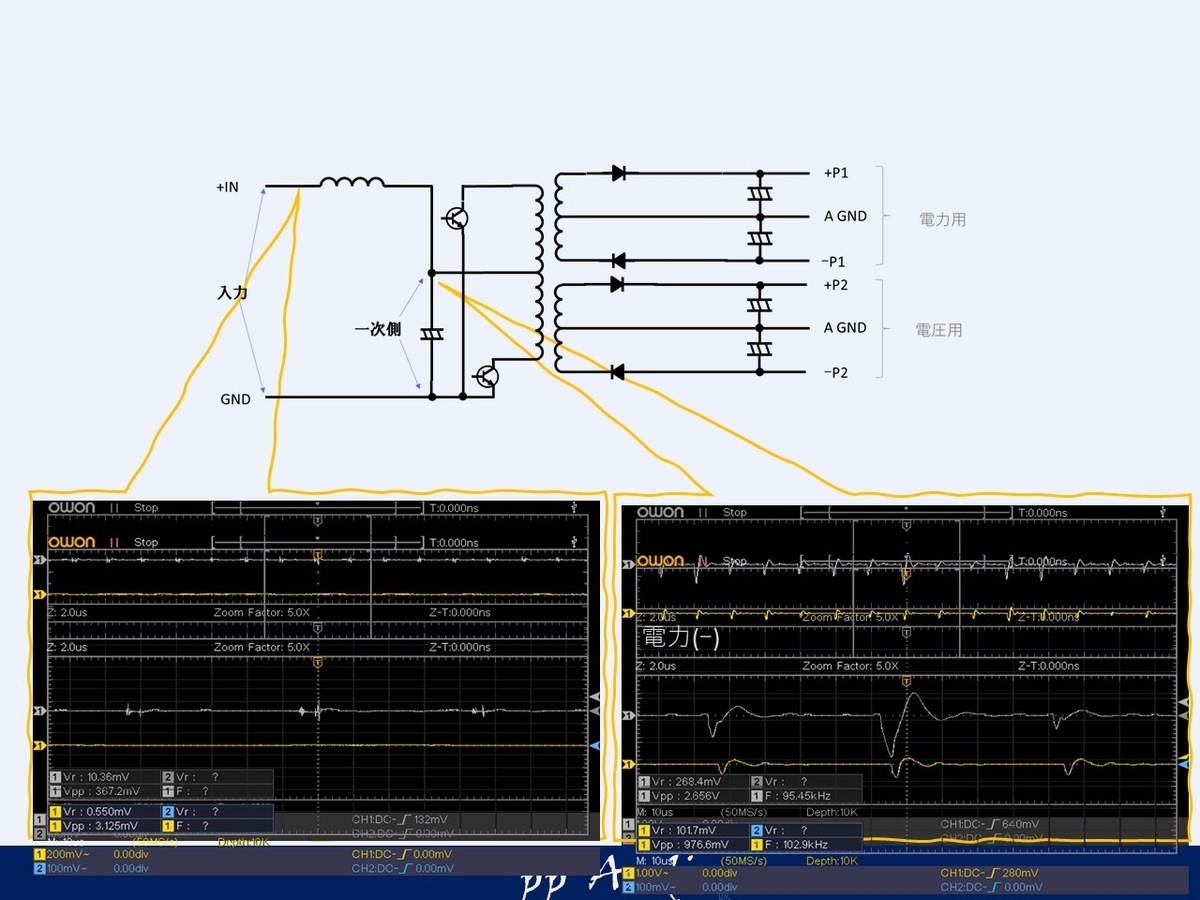This screenshot has width=1200, height=900.
Task: Click the yellow CH1:DC- 0.00mV trigger readout
Action: click(402, 855)
